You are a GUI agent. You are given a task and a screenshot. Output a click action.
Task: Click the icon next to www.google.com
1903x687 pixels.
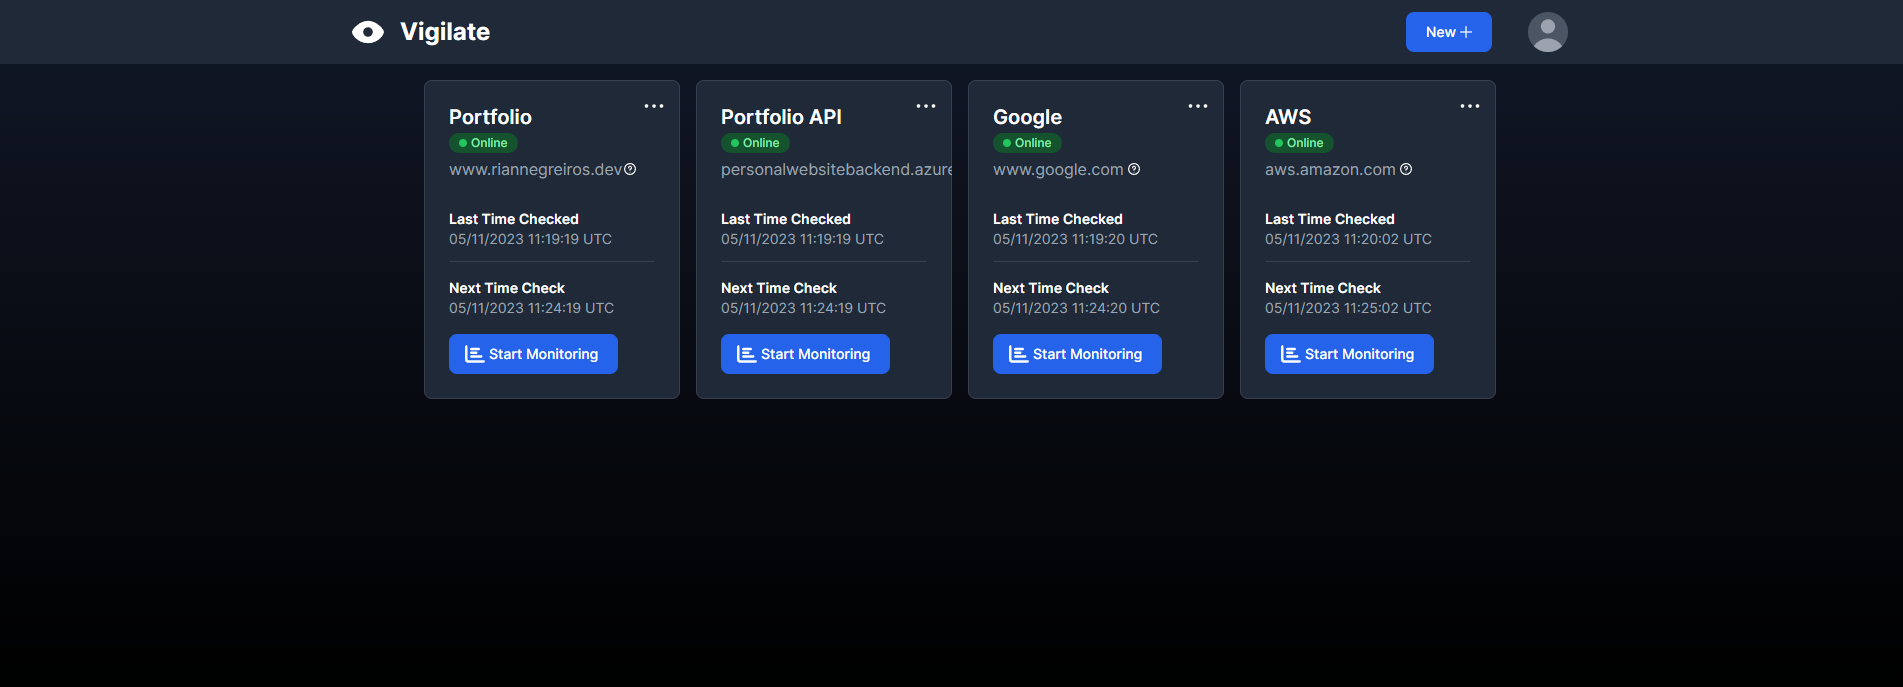(x=1134, y=169)
